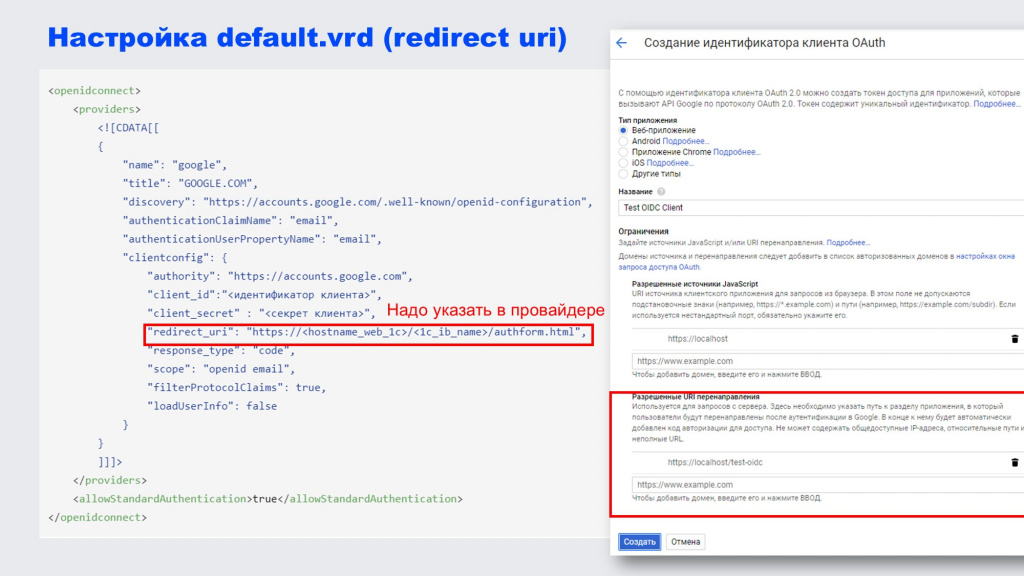The image size is (1024, 576).
Task: Click the back arrow beside the OAuth title
Action: pos(622,43)
